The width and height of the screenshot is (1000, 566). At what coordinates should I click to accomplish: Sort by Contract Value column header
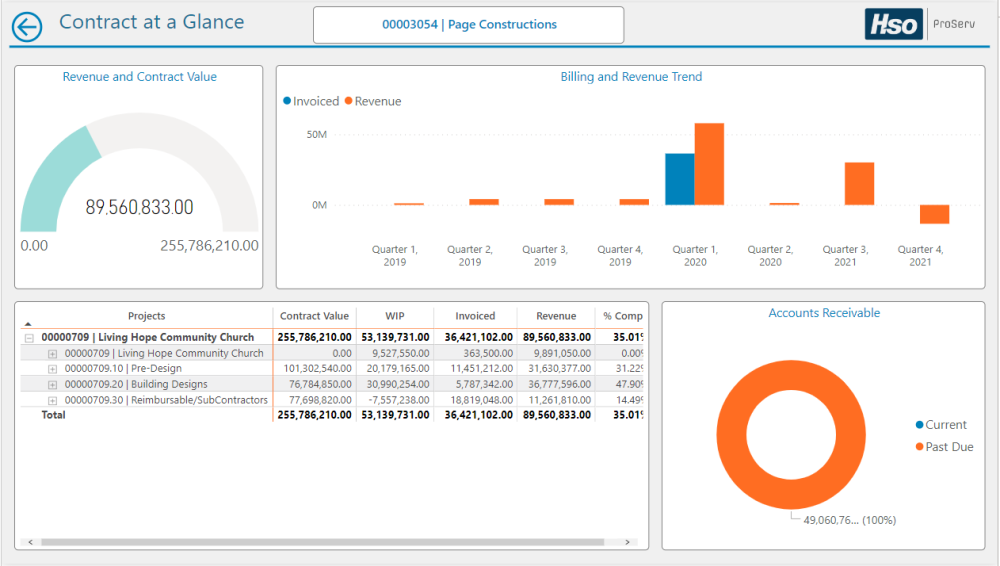pos(314,316)
